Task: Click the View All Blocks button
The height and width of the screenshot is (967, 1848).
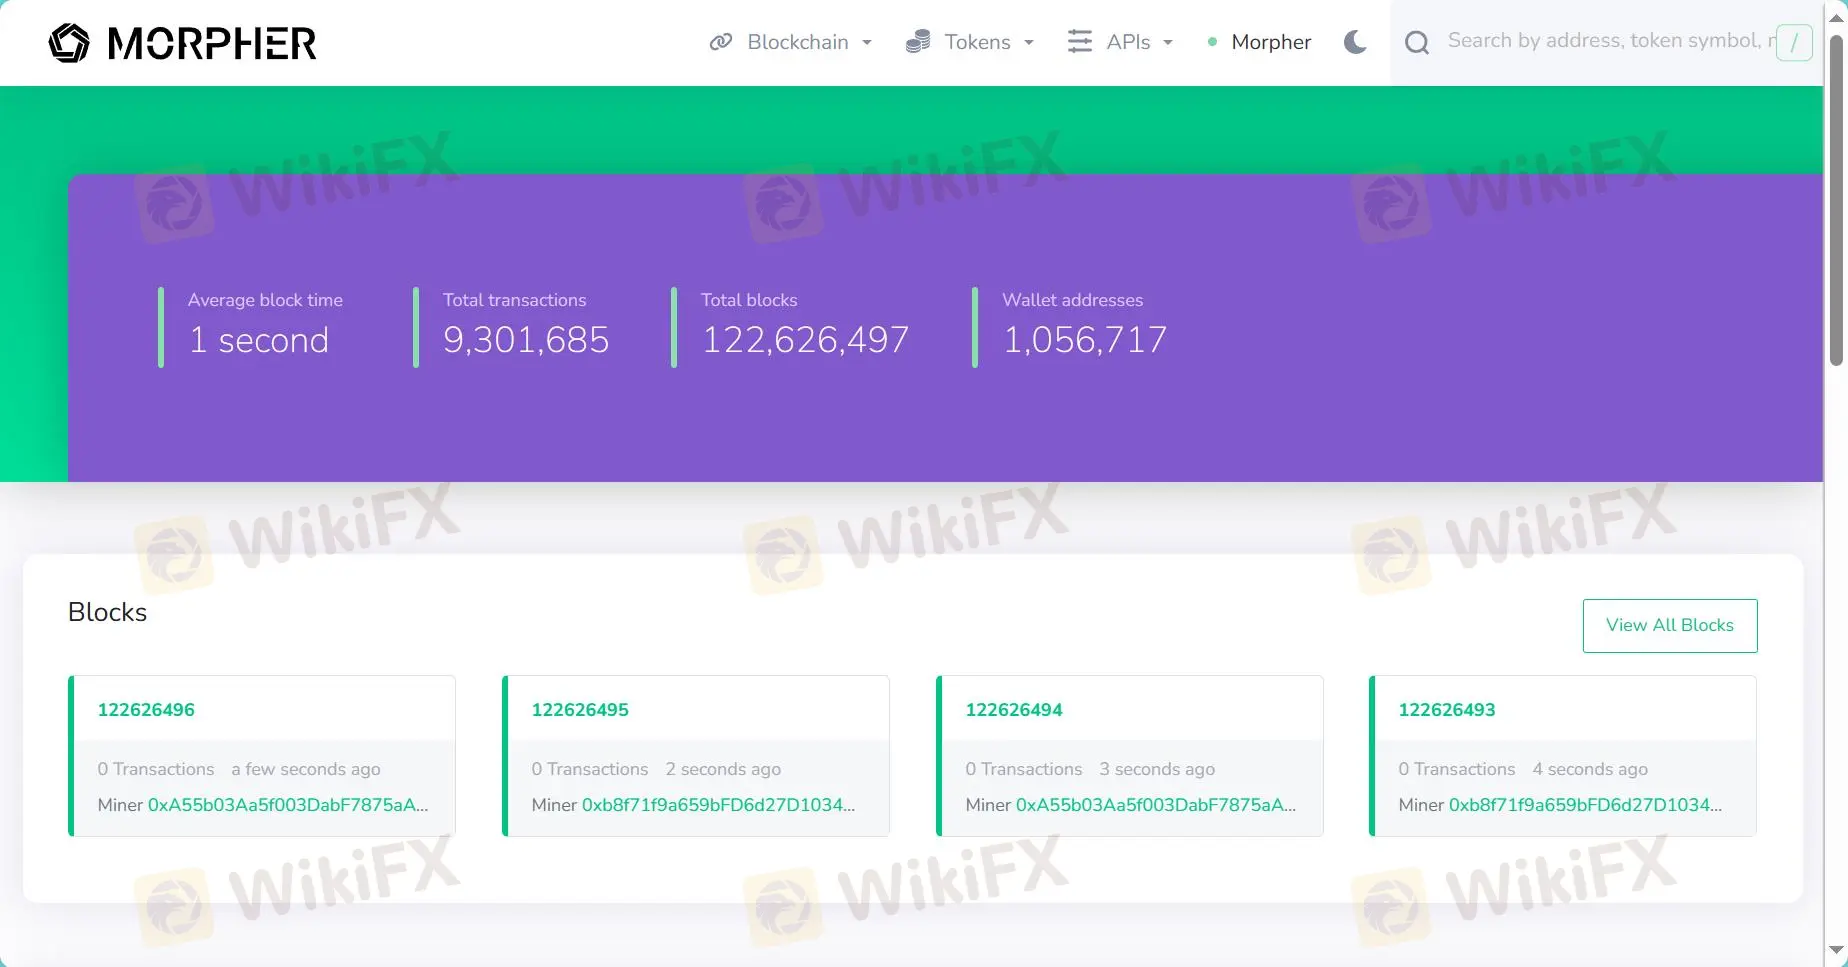Action: [x=1670, y=626]
